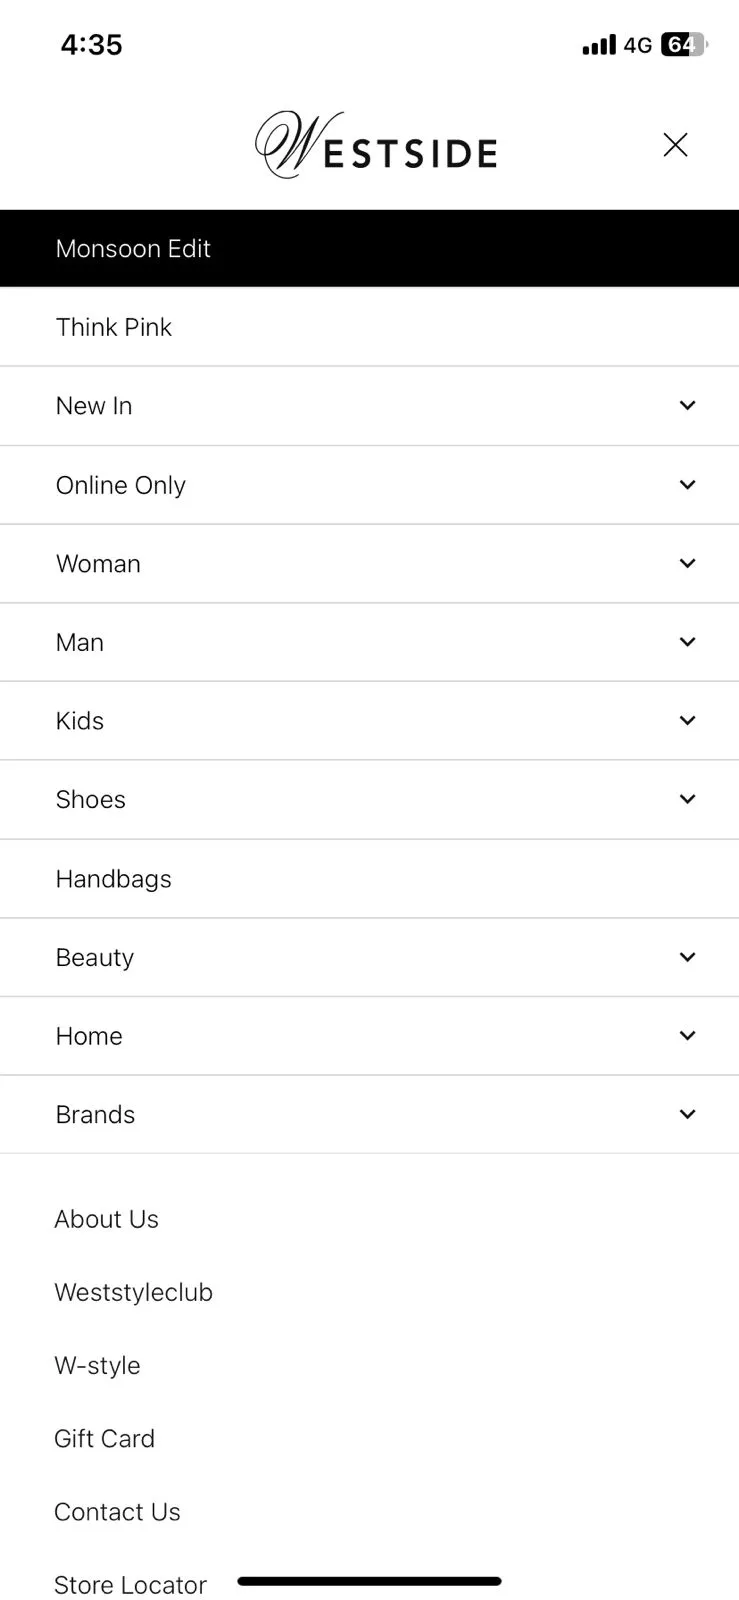Open the Handbags menu item
This screenshot has width=739, height=1600.
(x=369, y=879)
